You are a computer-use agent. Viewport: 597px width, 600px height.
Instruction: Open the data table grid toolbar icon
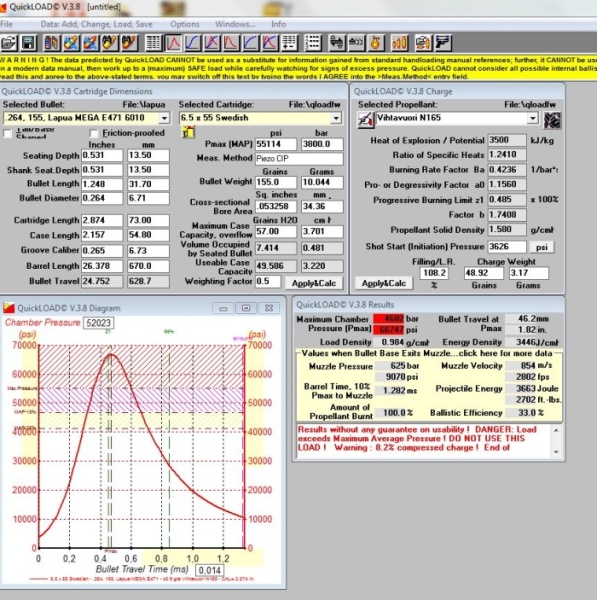[154, 42]
